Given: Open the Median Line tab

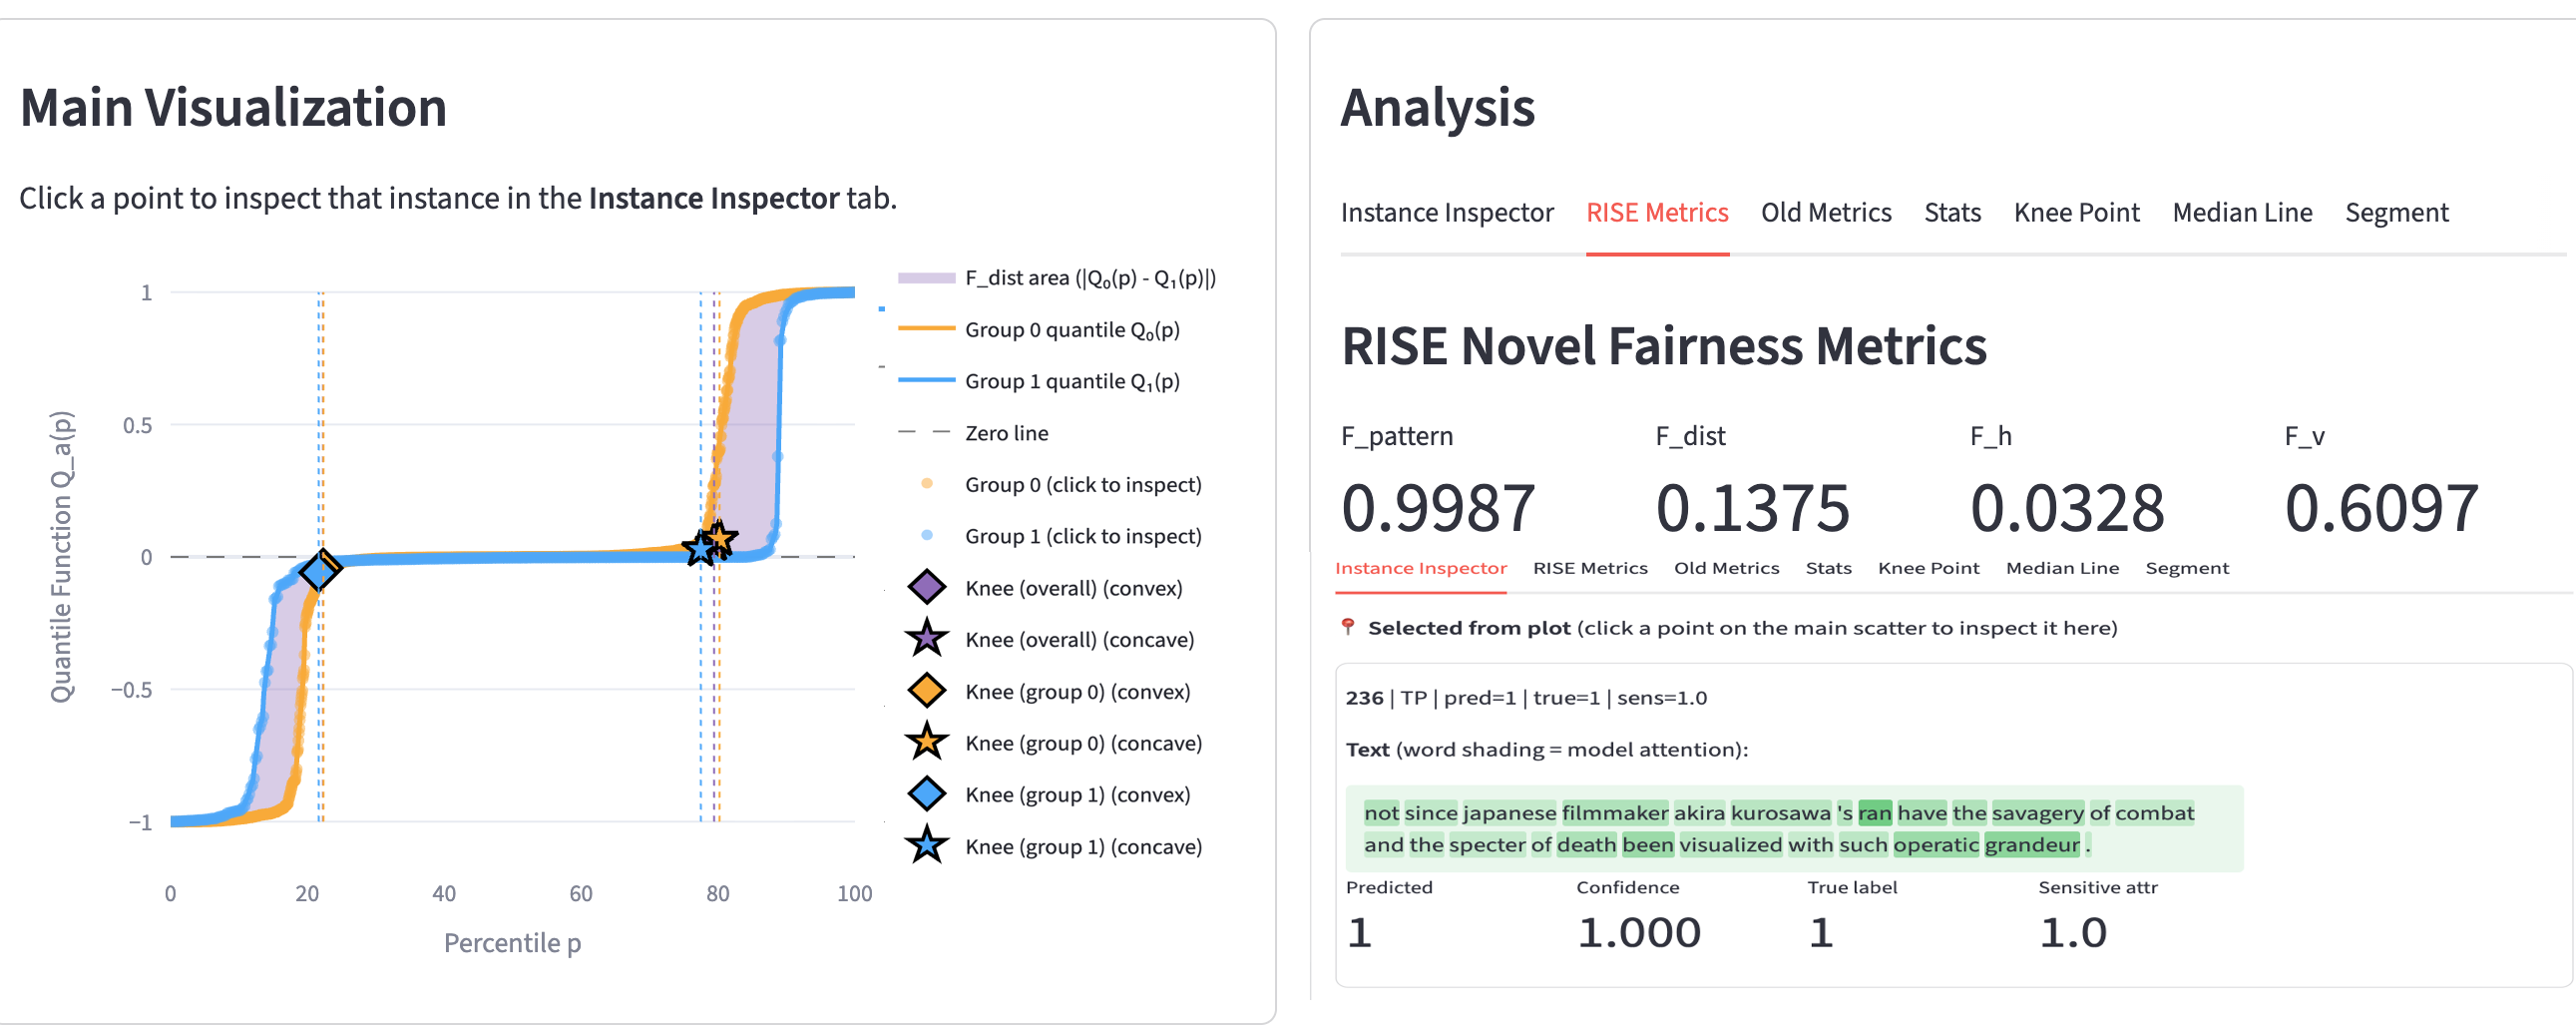Looking at the screenshot, I should pyautogui.click(x=2242, y=213).
